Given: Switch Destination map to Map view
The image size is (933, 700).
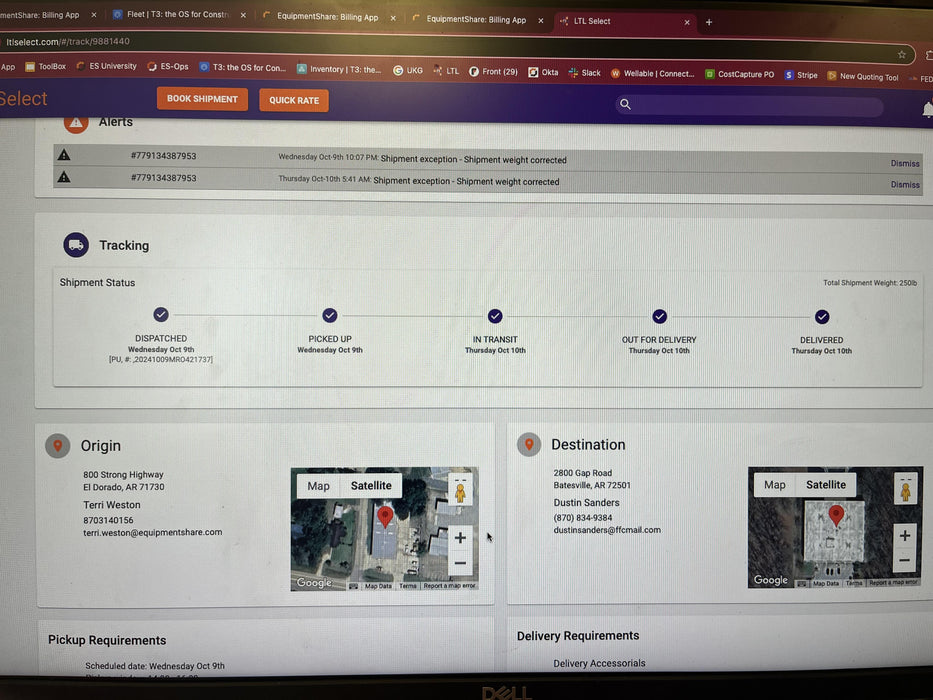Looking at the screenshot, I should [x=774, y=485].
